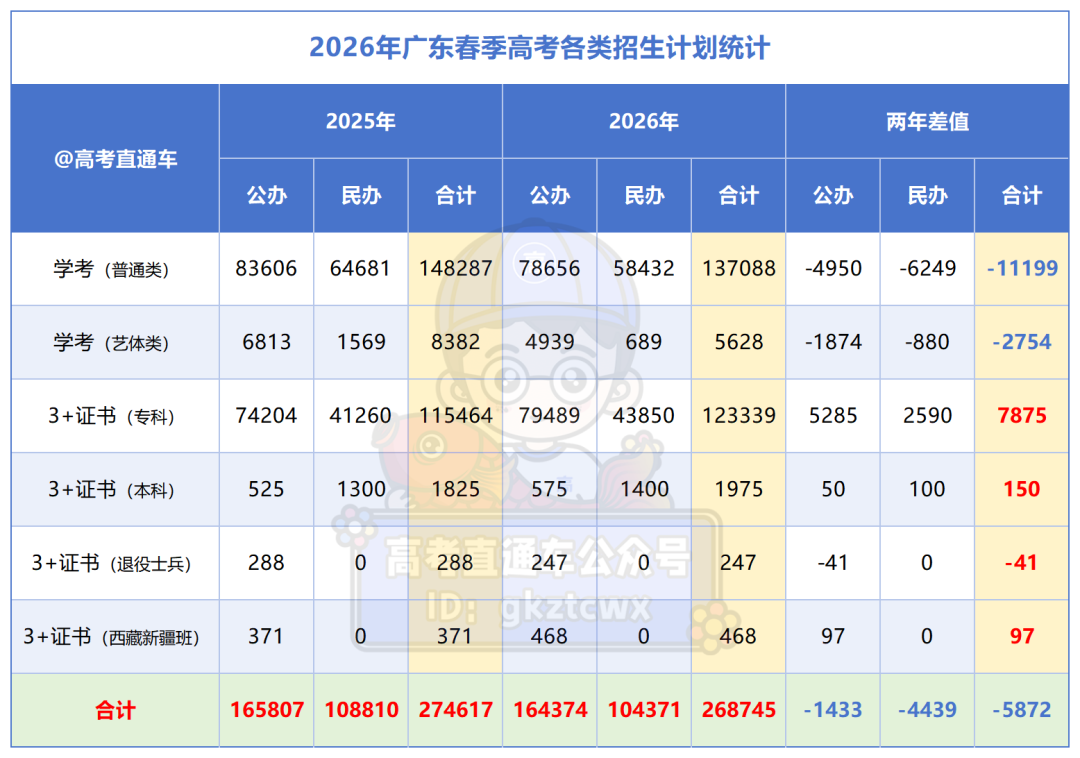Select the 两年差值 column group header
This screenshot has width=1080, height=758.
(927, 121)
